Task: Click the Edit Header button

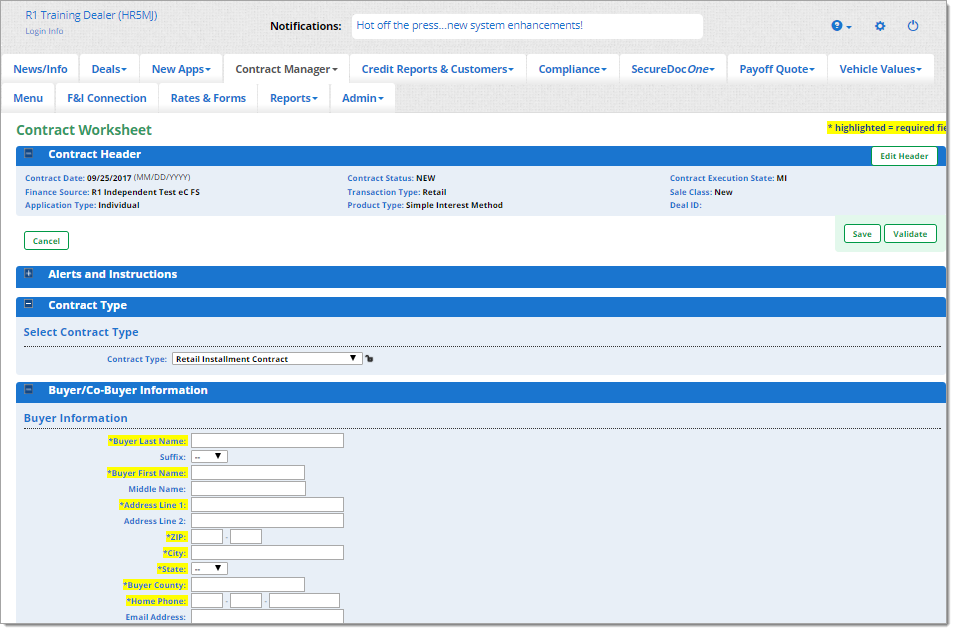Action: point(904,156)
